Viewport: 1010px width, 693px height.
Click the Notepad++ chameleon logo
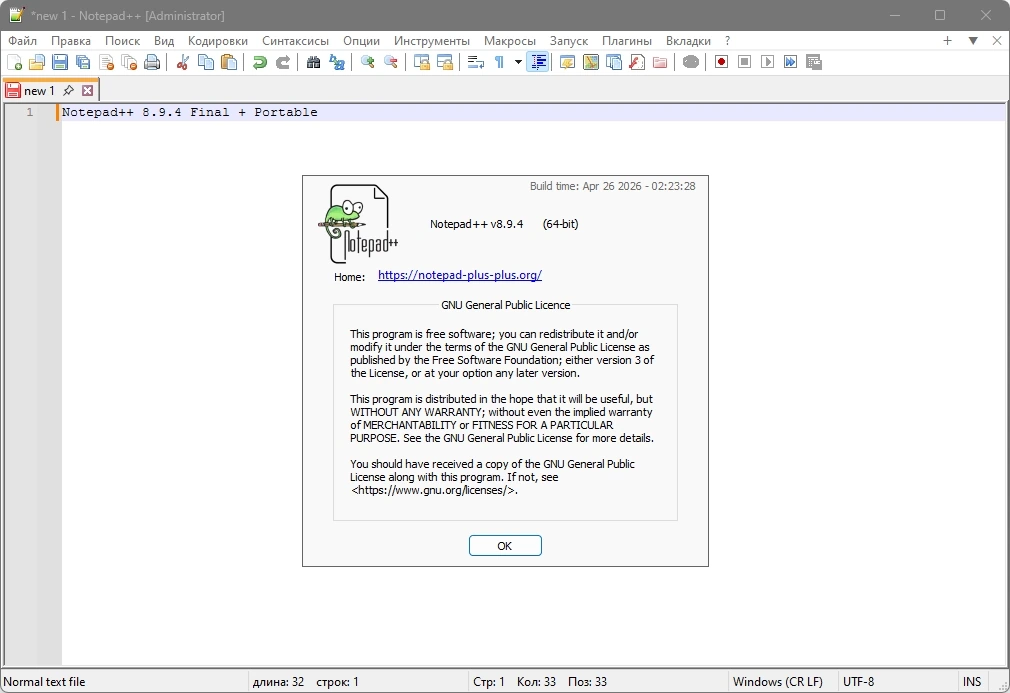[359, 224]
